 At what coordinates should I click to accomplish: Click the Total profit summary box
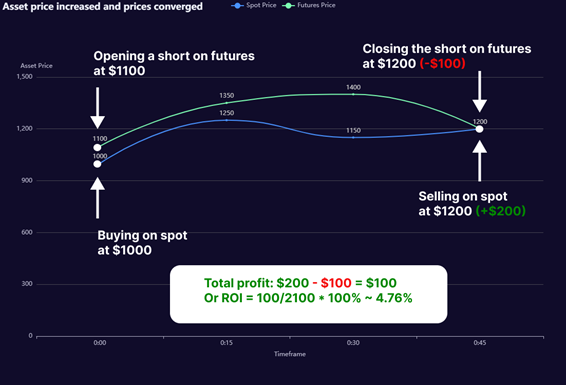tap(309, 294)
